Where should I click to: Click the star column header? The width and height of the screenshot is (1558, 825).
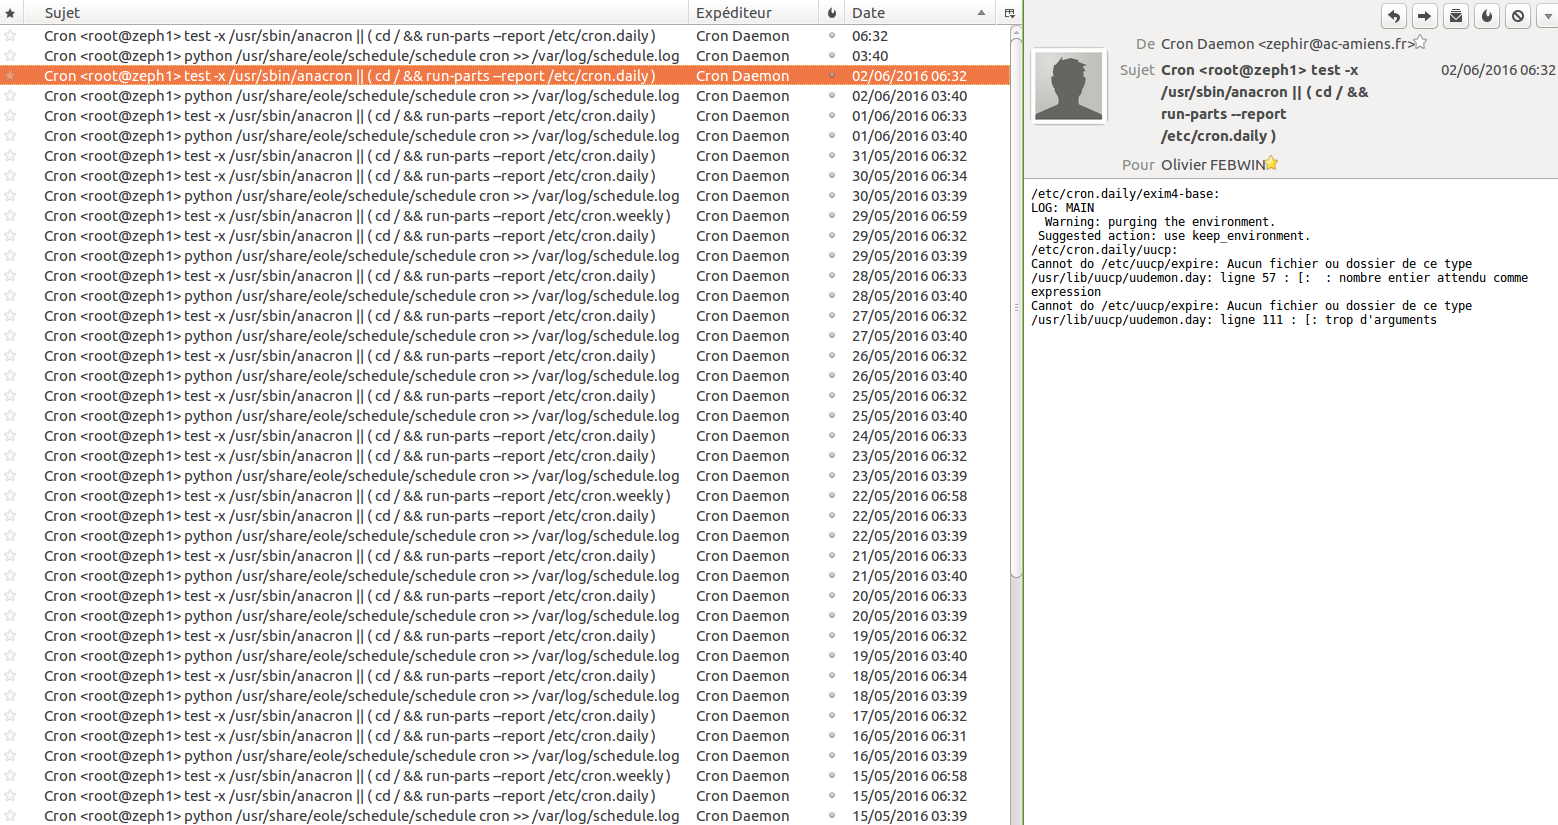[11, 13]
